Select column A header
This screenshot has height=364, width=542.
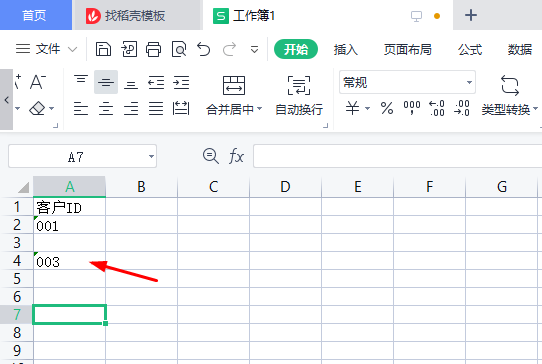click(x=69, y=187)
